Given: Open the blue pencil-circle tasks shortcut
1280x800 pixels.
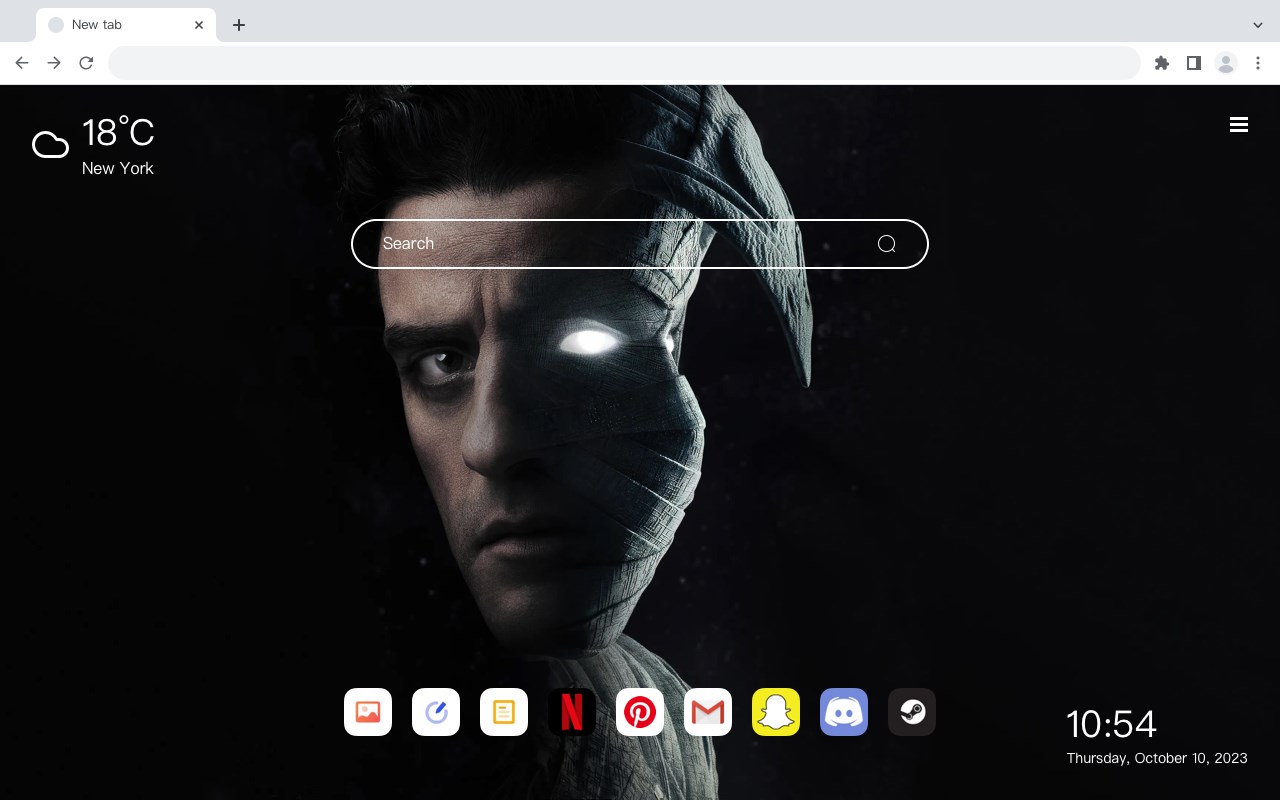Looking at the screenshot, I should coord(436,712).
